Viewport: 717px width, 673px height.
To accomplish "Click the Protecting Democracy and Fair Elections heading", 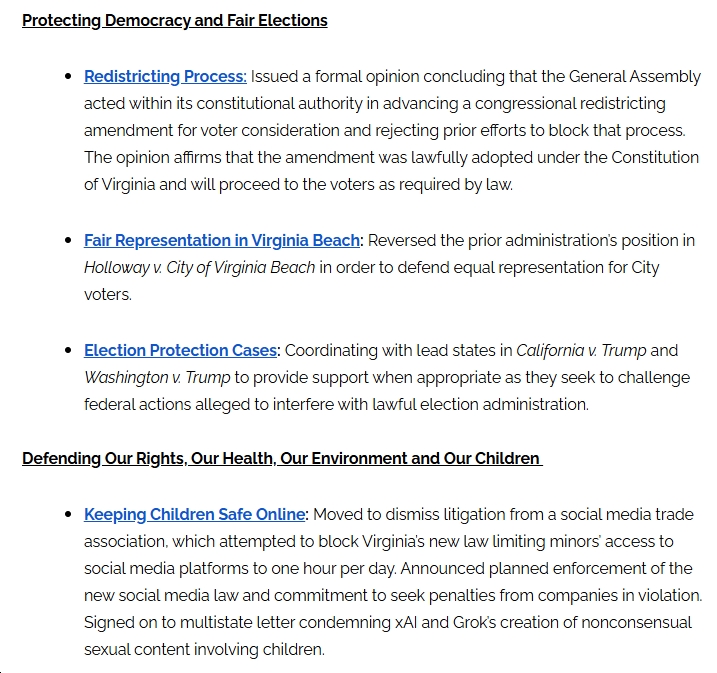I will tap(175, 20).
